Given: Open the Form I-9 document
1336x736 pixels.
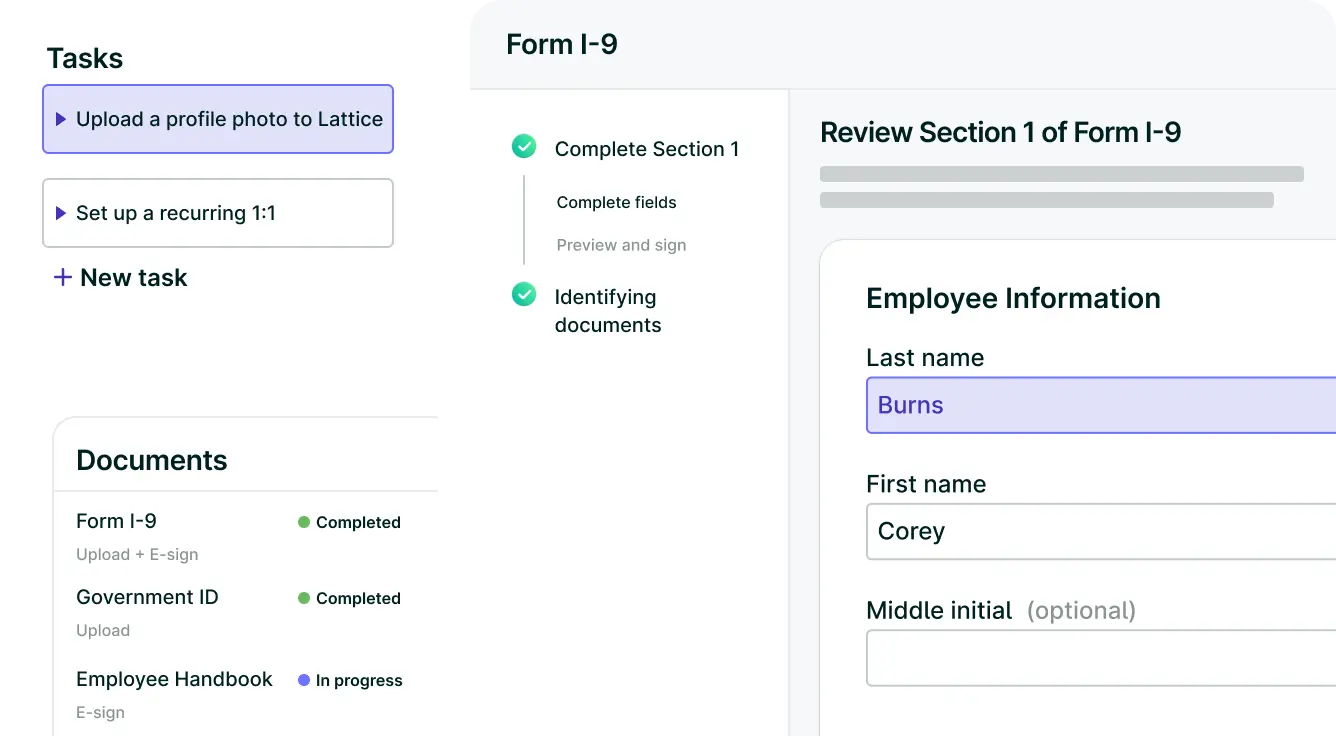Looking at the screenshot, I should [116, 521].
